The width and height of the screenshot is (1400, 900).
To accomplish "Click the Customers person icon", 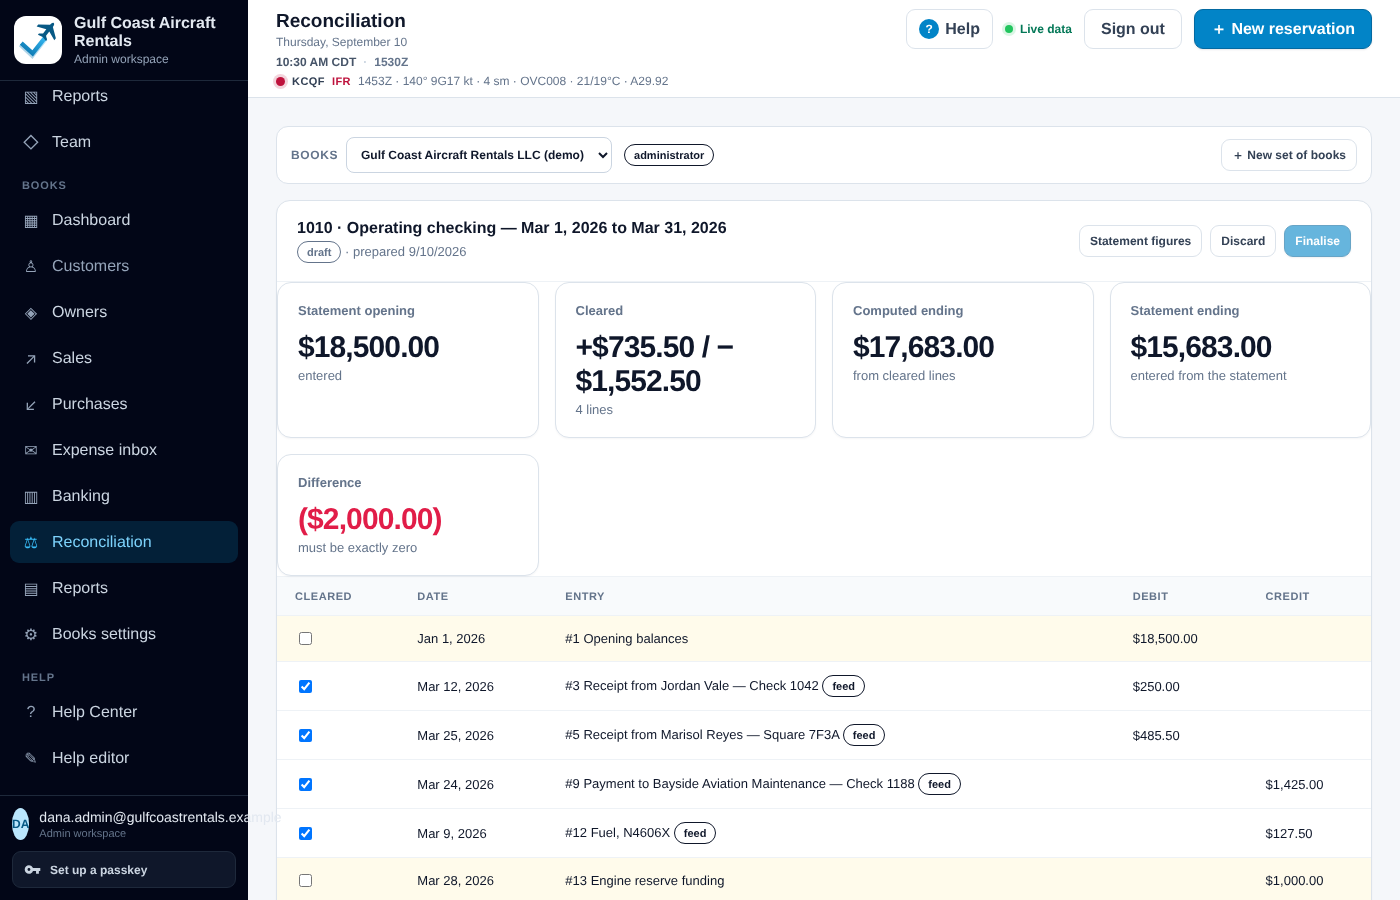I will (x=31, y=267).
